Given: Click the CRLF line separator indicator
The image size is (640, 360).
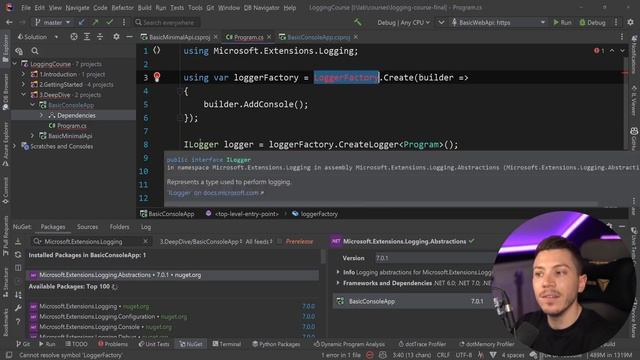Looking at the screenshot, I should [x=443, y=355].
